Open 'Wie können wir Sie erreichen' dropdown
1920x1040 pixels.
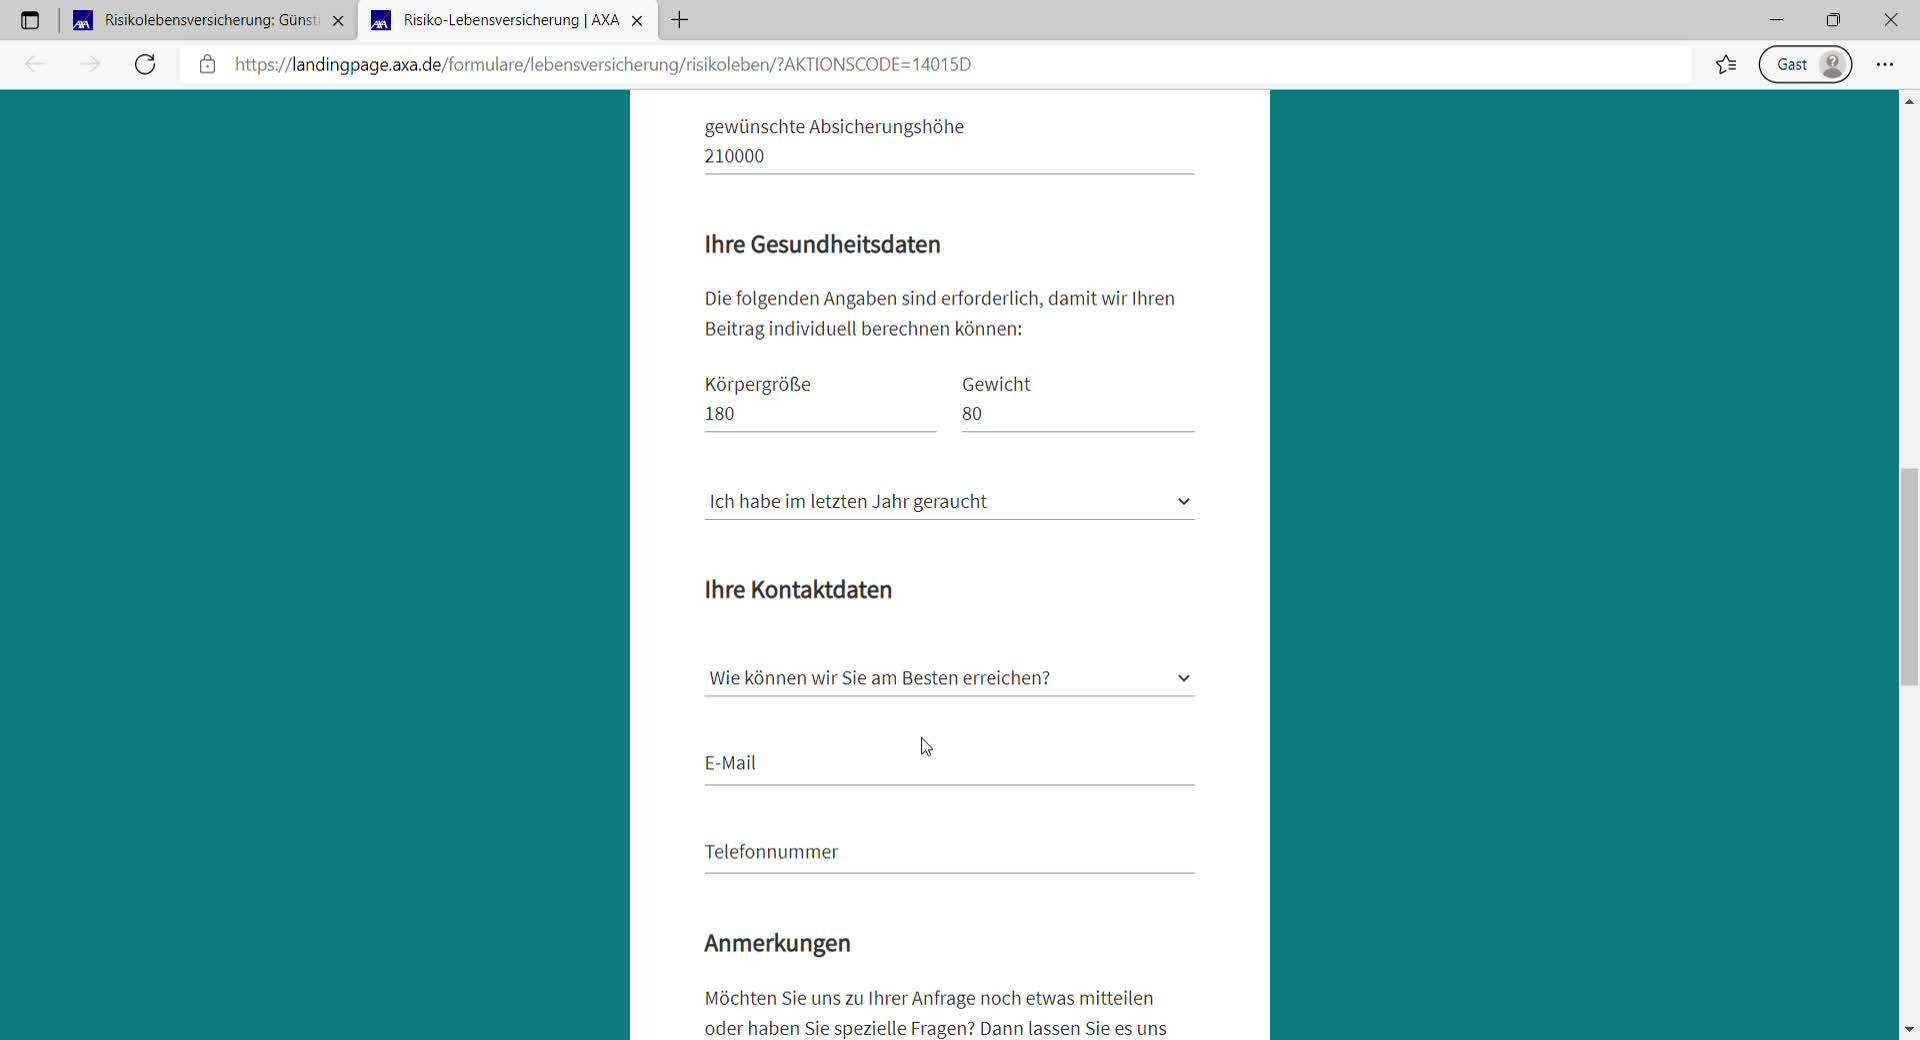[948, 678]
